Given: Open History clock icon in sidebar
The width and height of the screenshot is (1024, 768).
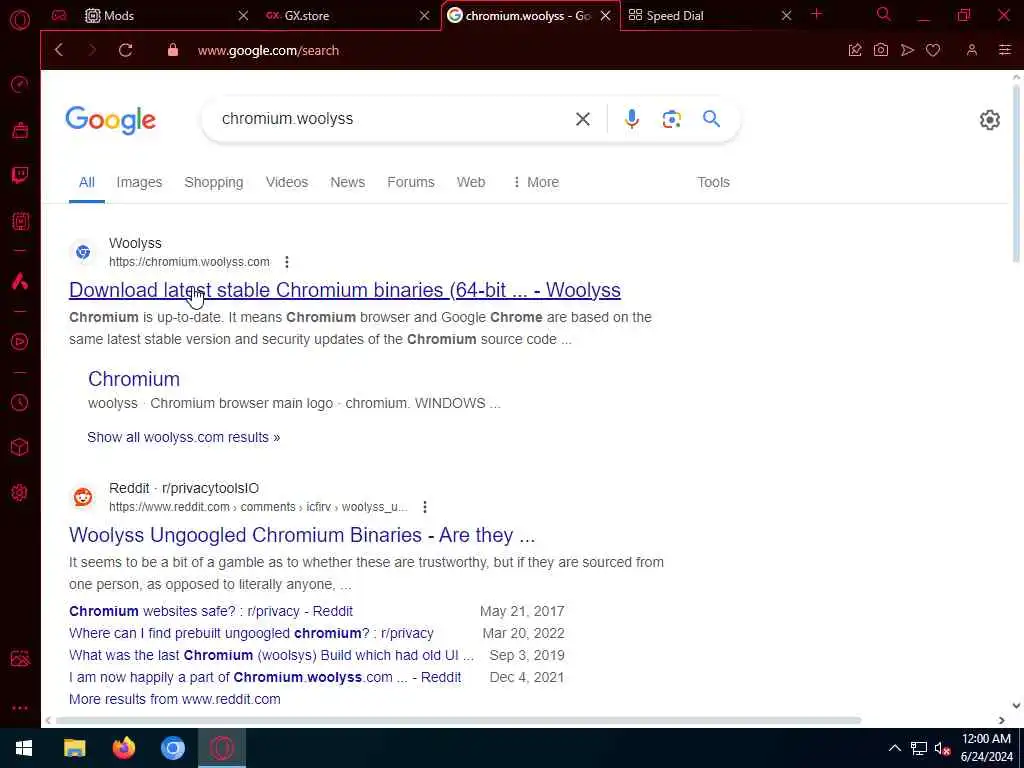Looking at the screenshot, I should pyautogui.click(x=20, y=402).
